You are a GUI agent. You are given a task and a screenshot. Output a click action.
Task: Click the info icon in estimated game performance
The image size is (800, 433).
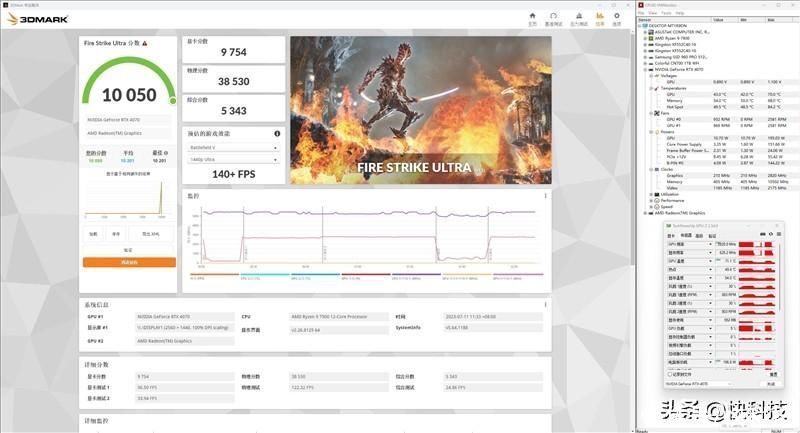click(x=277, y=134)
